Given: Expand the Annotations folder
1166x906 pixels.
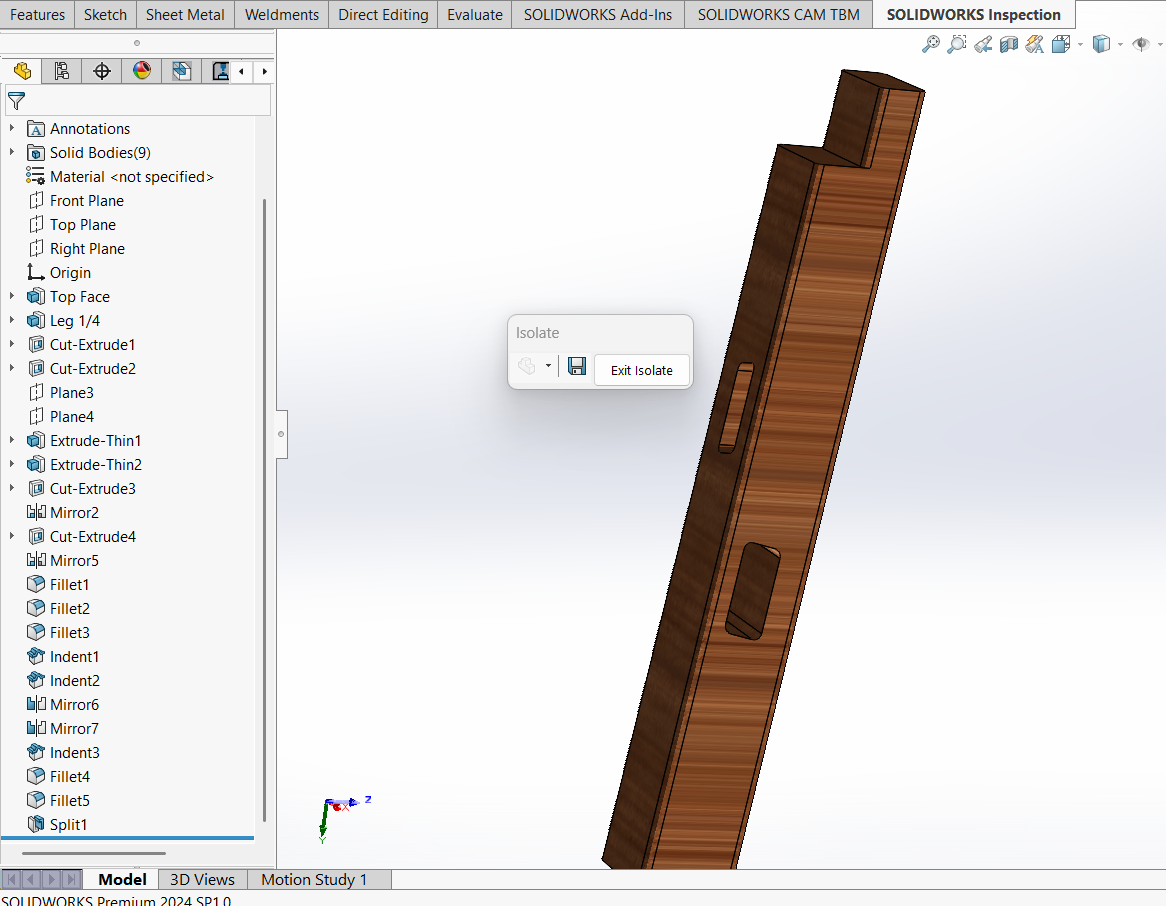Looking at the screenshot, I should [x=12, y=128].
